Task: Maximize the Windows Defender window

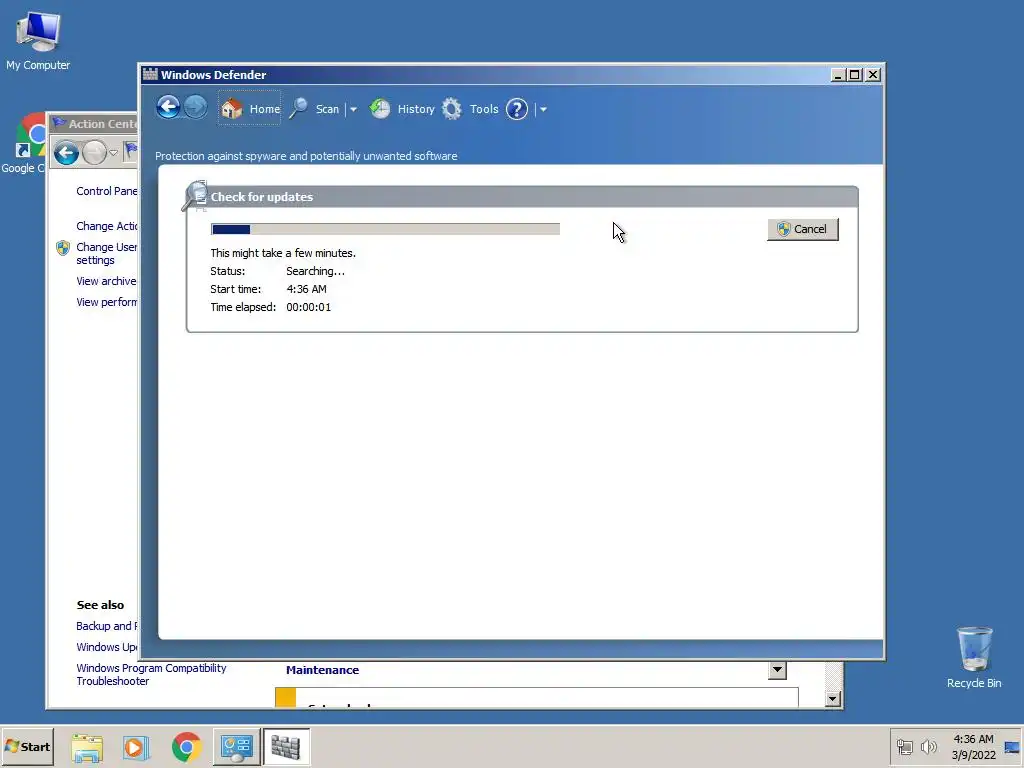Action: [x=854, y=75]
